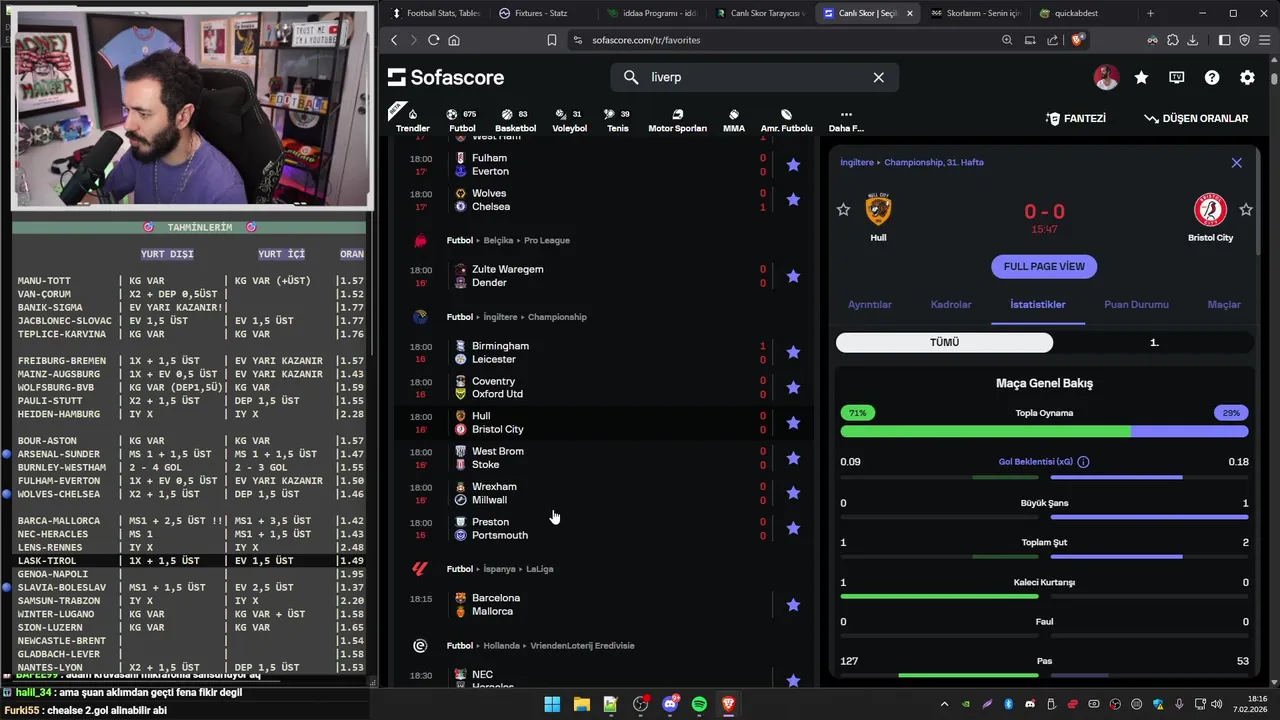Open the browser hamburger main menu
This screenshot has height=720, width=1280.
(x=1265, y=40)
